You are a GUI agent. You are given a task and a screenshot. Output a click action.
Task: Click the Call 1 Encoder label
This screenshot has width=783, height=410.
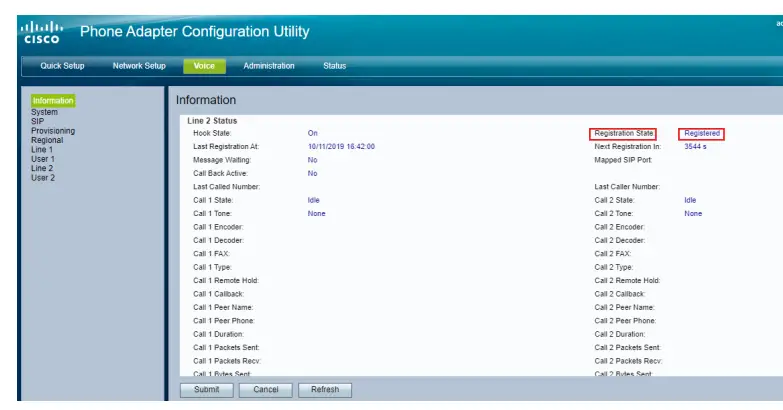tap(218, 227)
